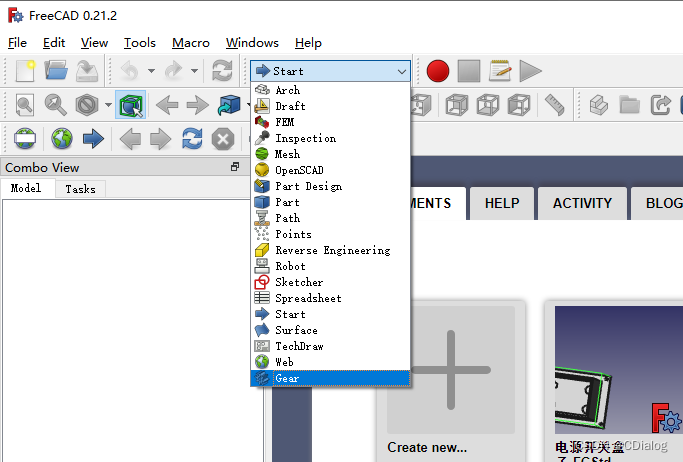Image resolution: width=683 pixels, height=462 pixels.
Task: Open the HELP tab on start page
Action: (502, 203)
